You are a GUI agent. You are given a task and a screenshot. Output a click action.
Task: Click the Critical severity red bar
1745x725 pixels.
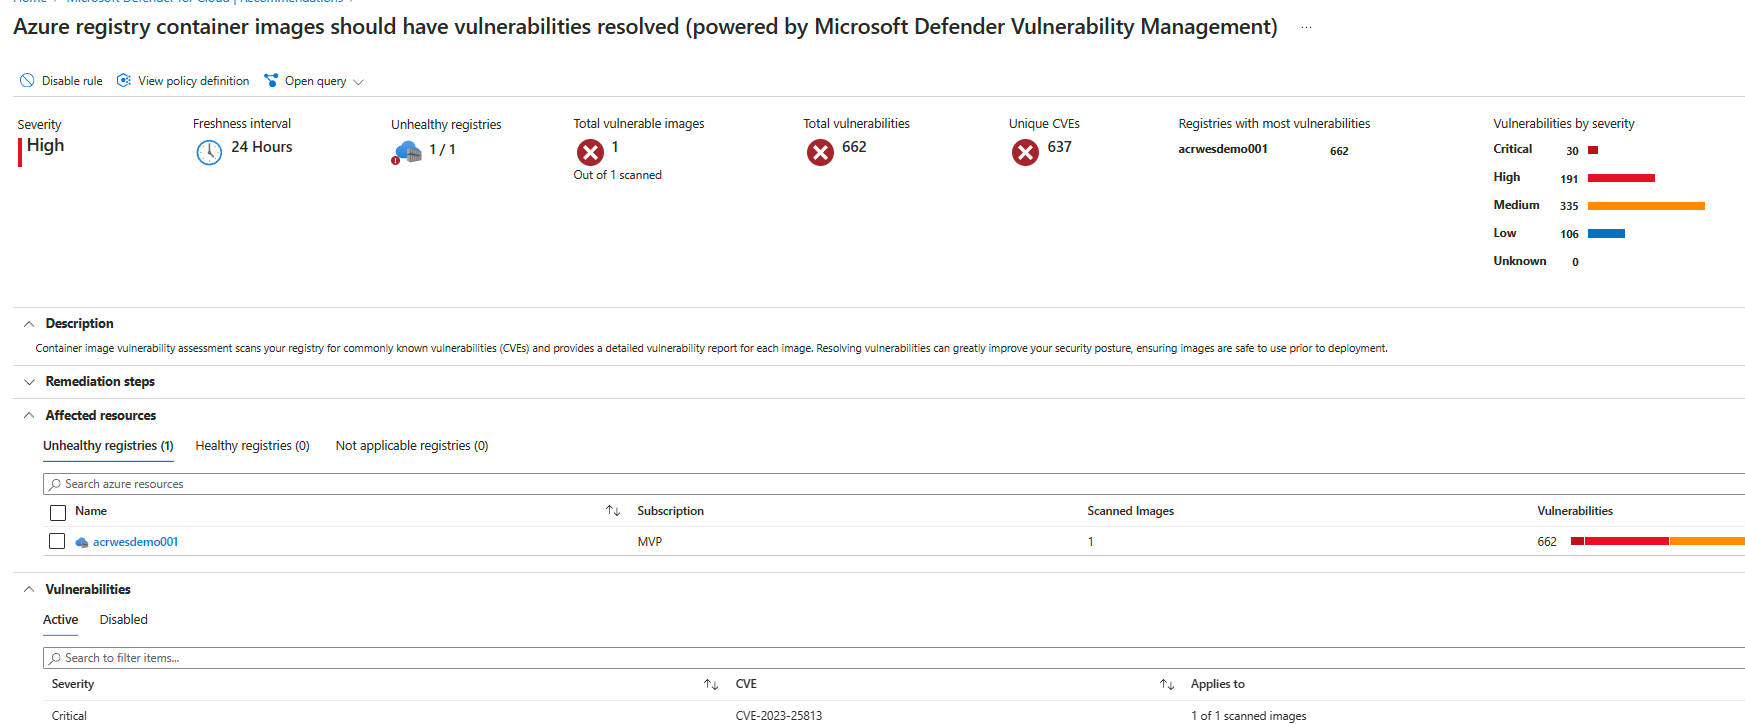(1593, 150)
